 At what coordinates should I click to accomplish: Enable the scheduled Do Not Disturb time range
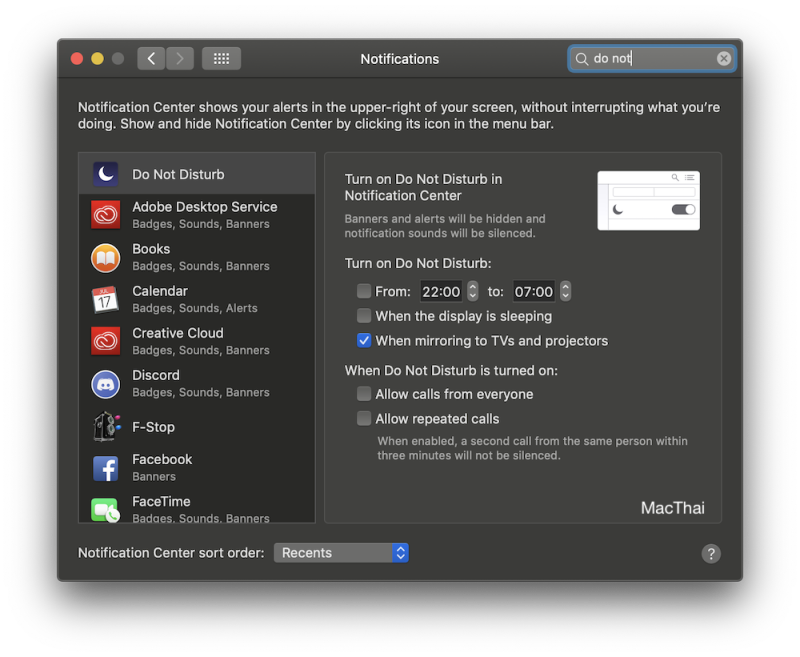[365, 292]
